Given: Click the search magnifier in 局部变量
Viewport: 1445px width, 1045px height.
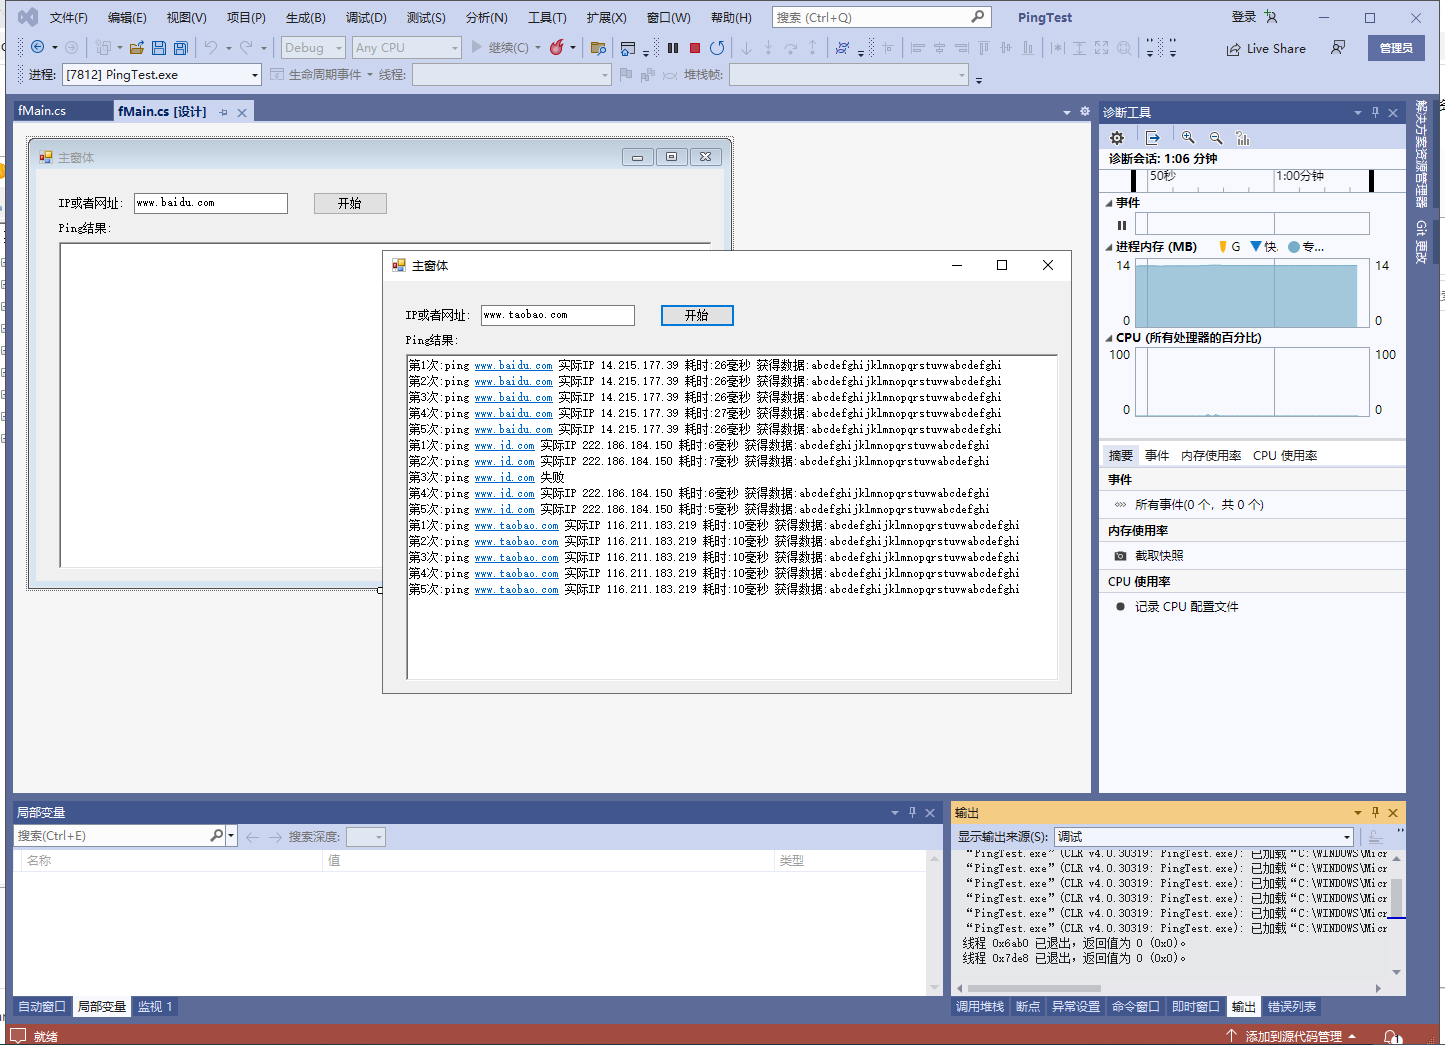Looking at the screenshot, I should [x=217, y=835].
